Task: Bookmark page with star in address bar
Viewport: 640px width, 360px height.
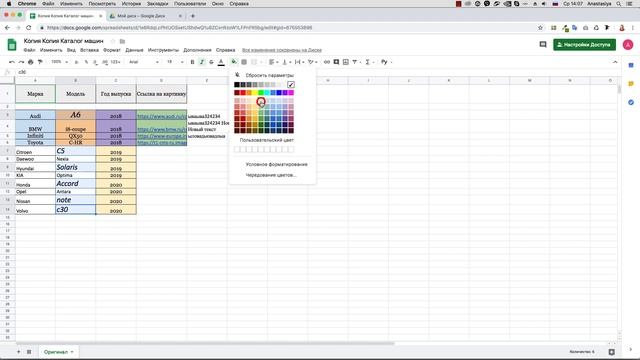Action: click(x=540, y=28)
